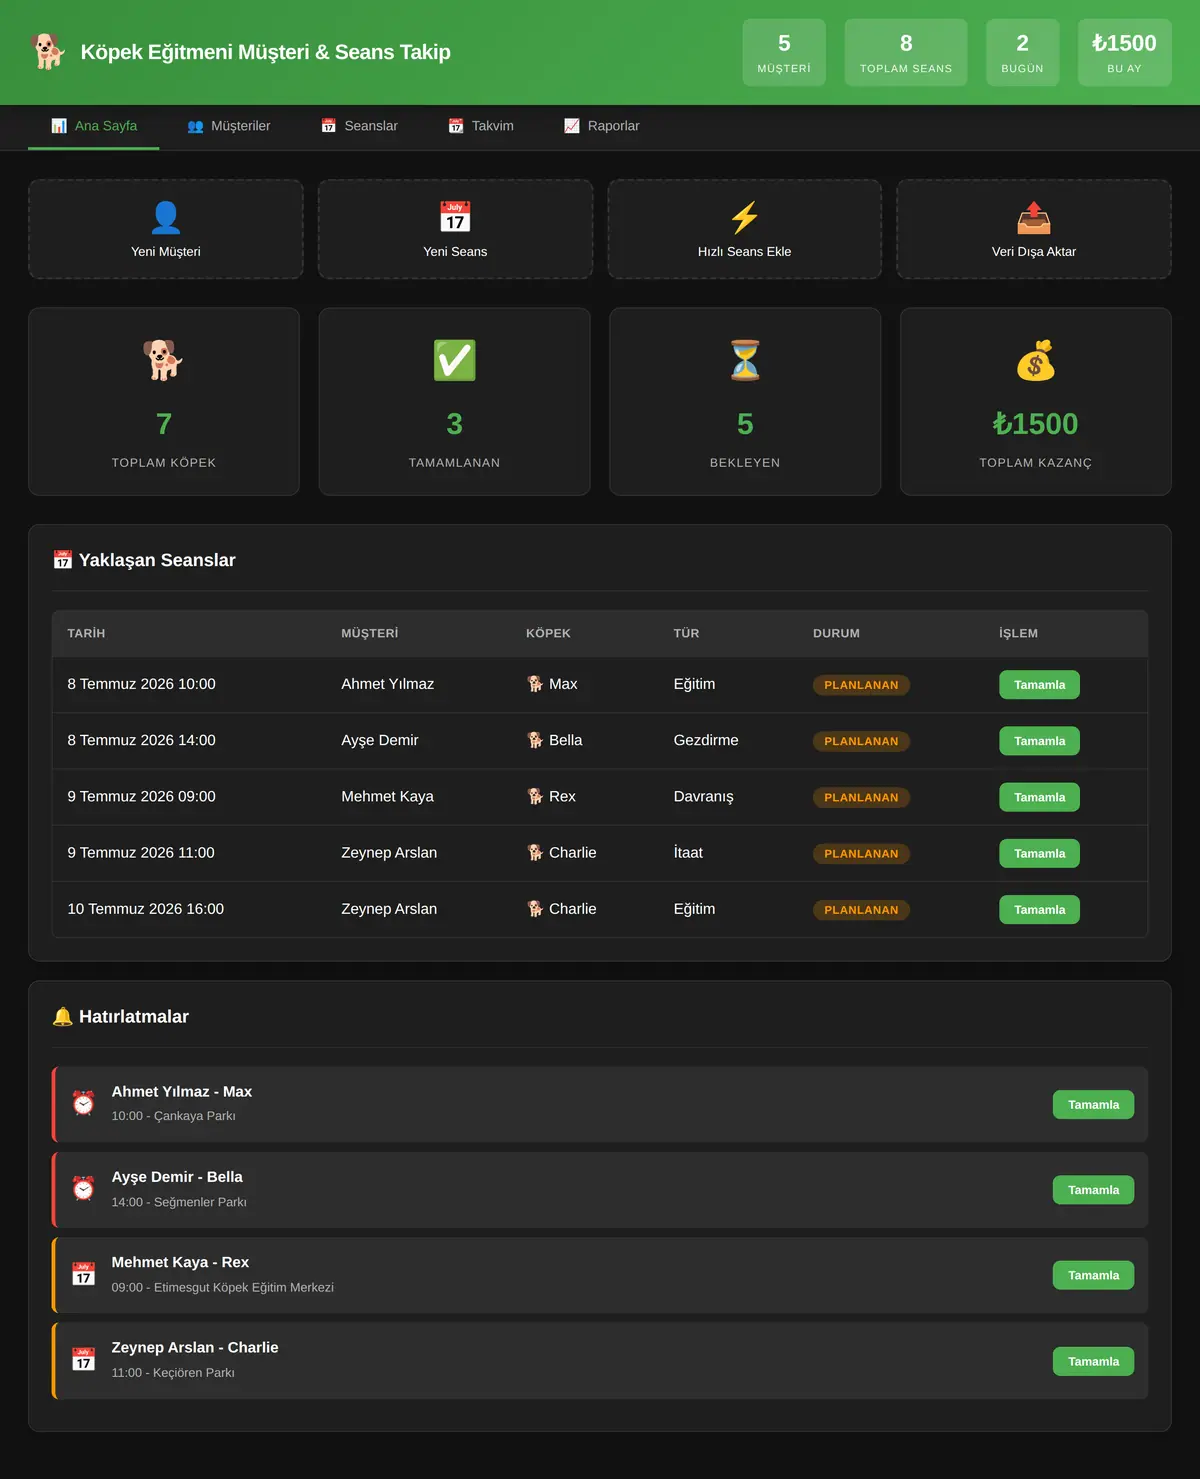This screenshot has height=1479, width=1200.
Task: View the Raporlar tab
Action: click(602, 126)
